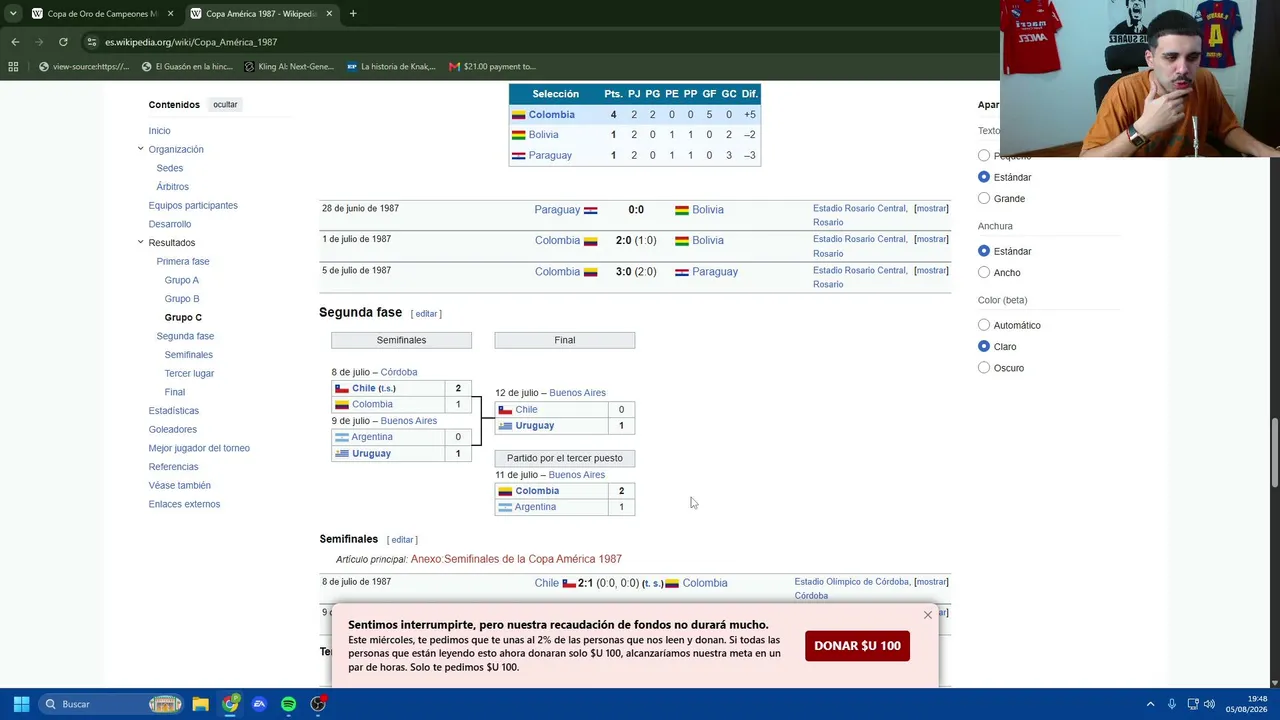Open the Kling AI bookmark
Image resolution: width=1280 pixels, height=720 pixels.
(287, 67)
